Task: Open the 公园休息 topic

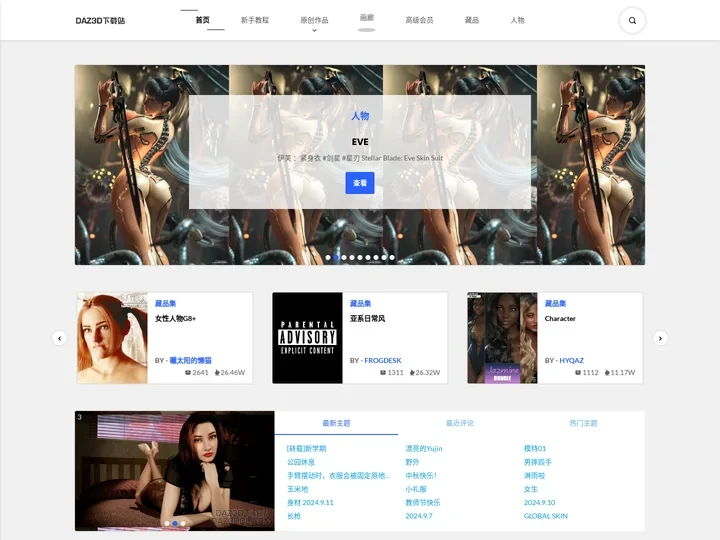Action: 301,462
